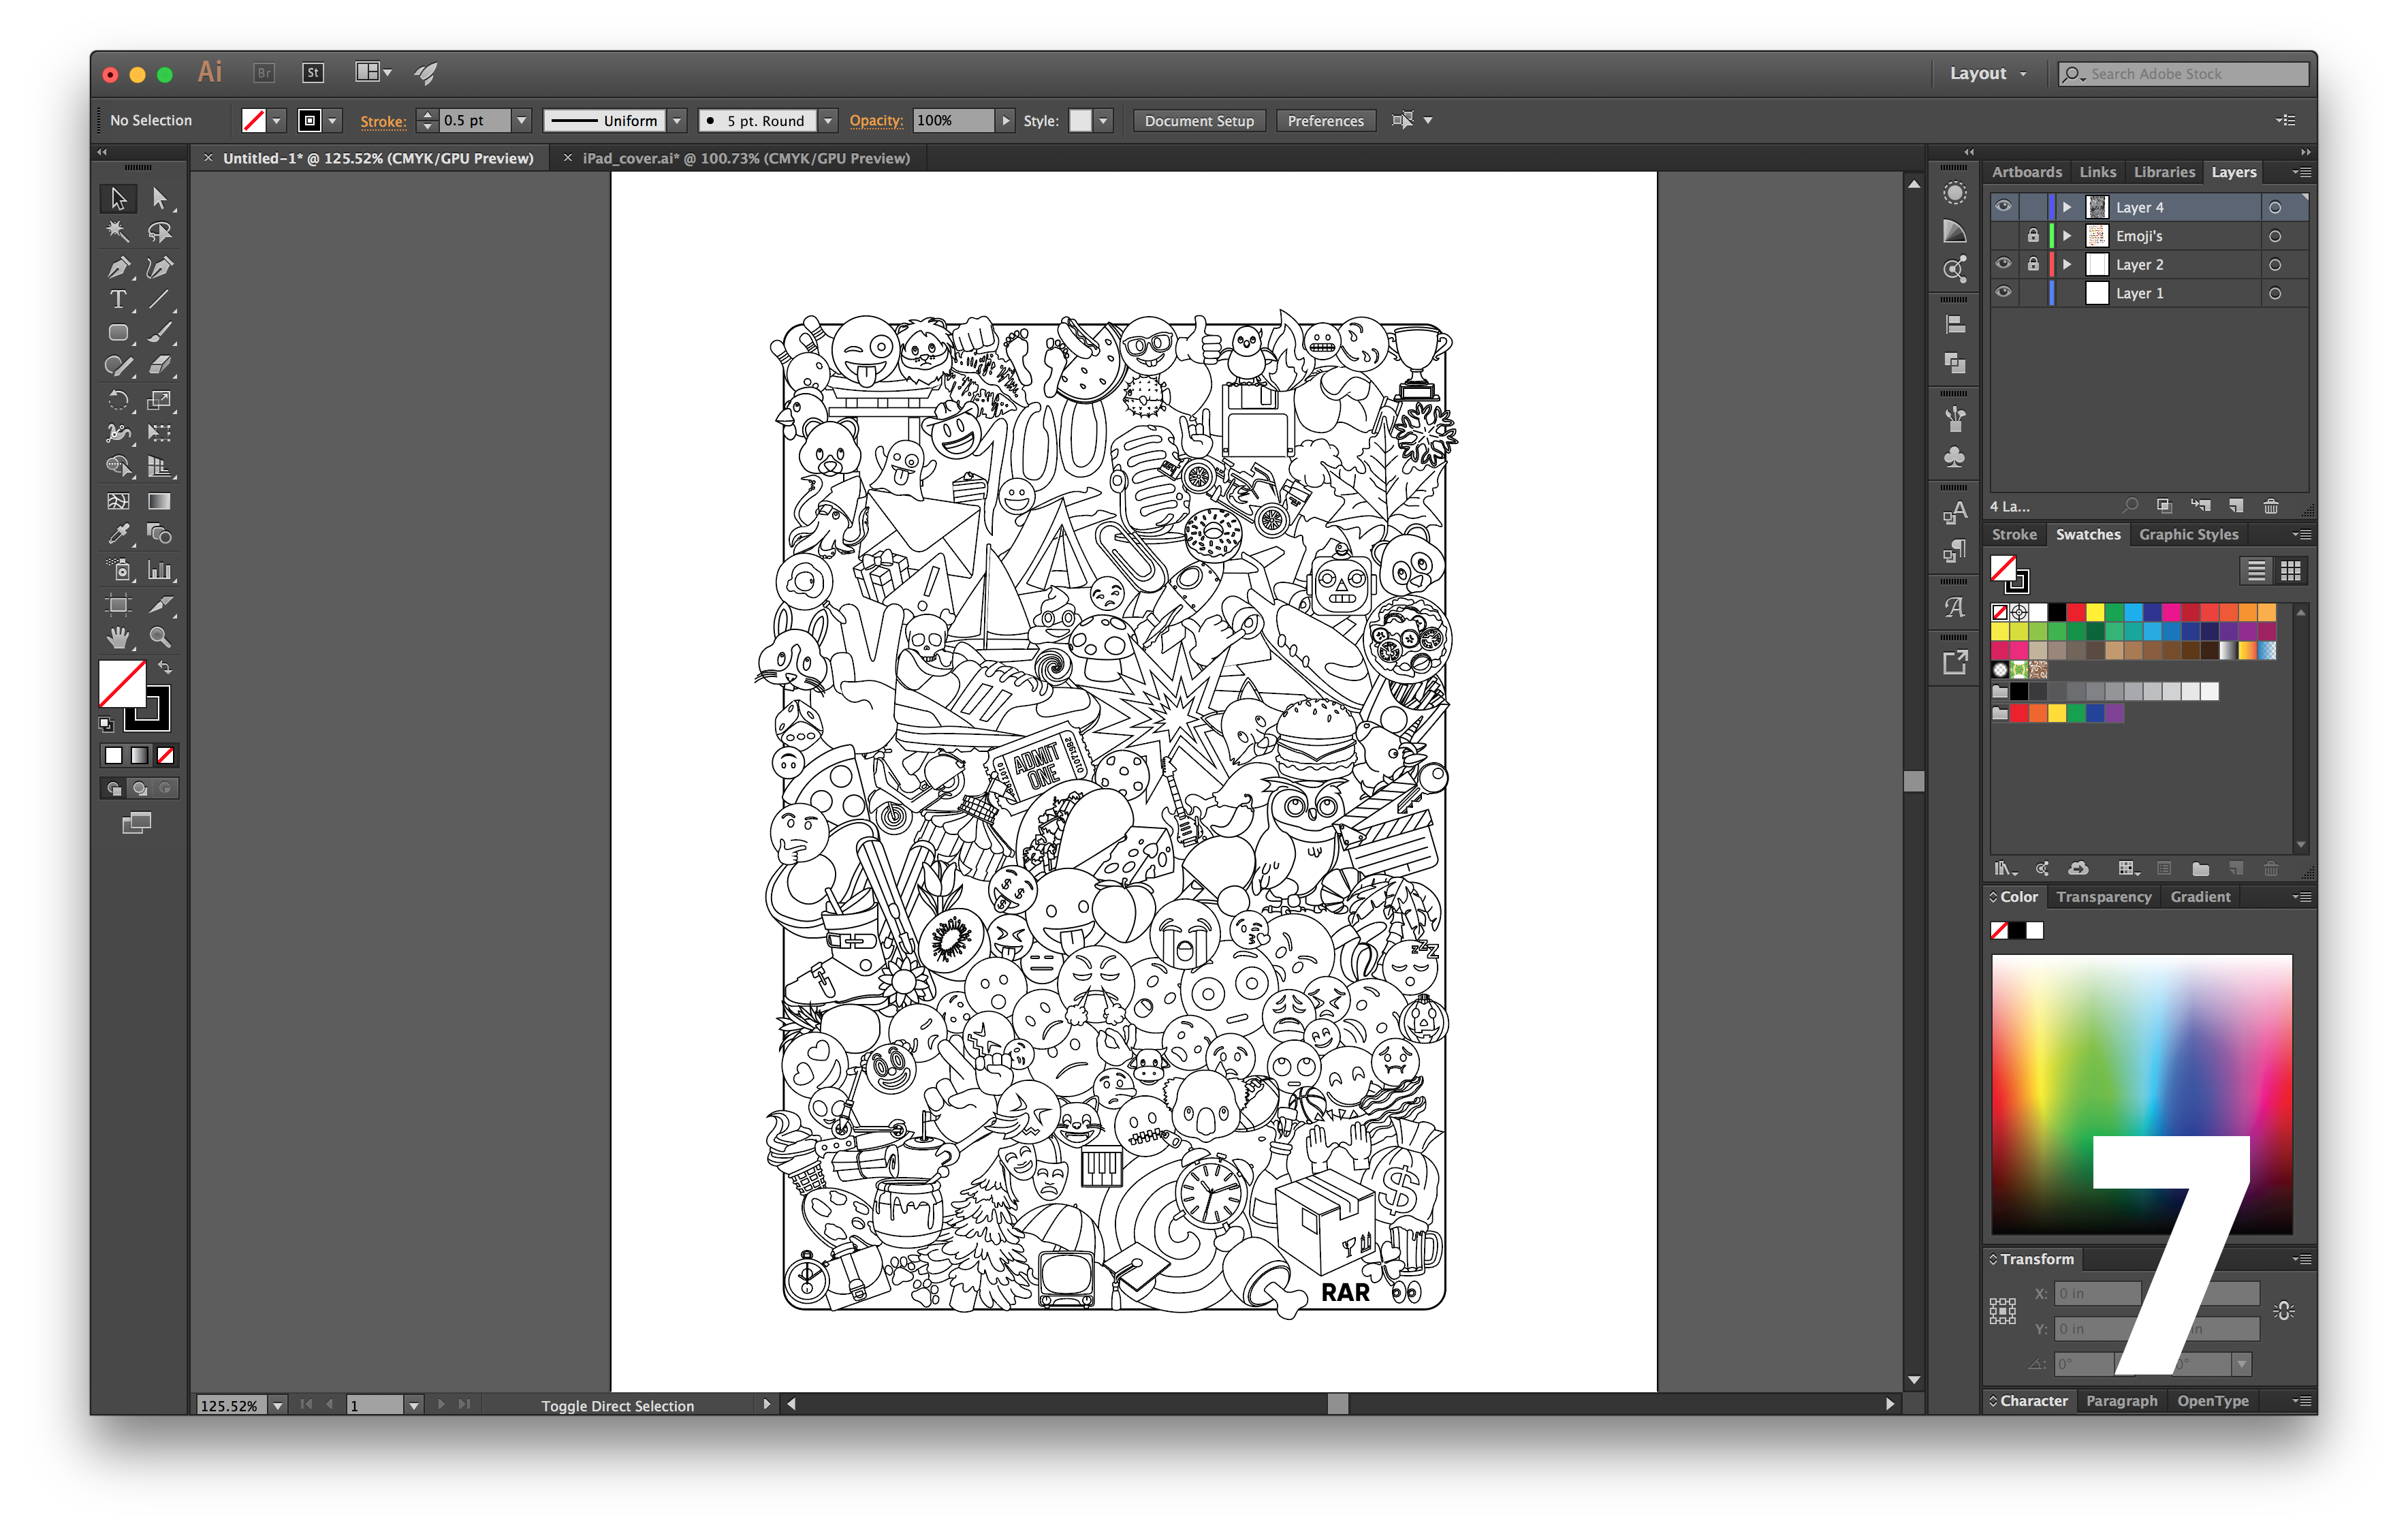Unlock the Emoji's layer lock
Viewport: 2408px width, 1538px height.
[x=2032, y=236]
